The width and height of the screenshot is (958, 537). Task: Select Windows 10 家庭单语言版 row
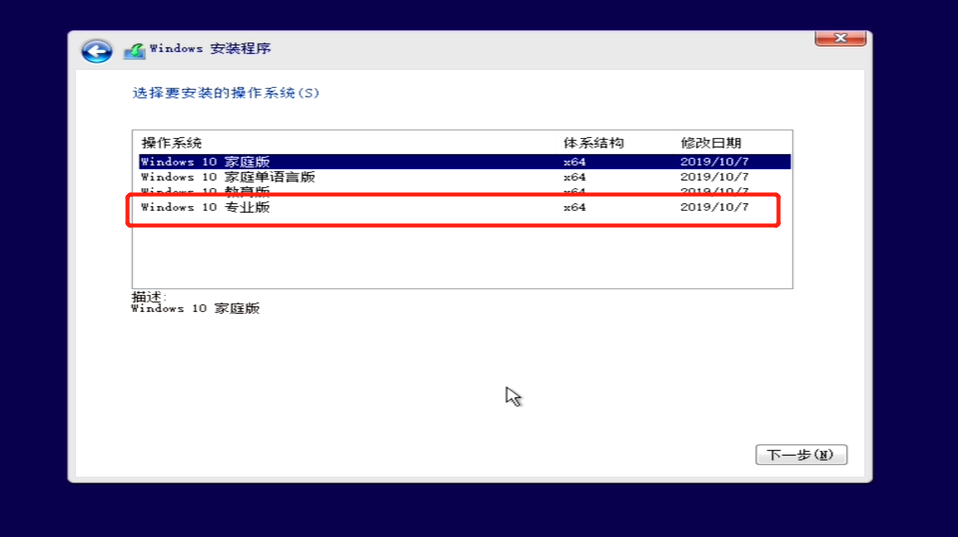coord(464,177)
